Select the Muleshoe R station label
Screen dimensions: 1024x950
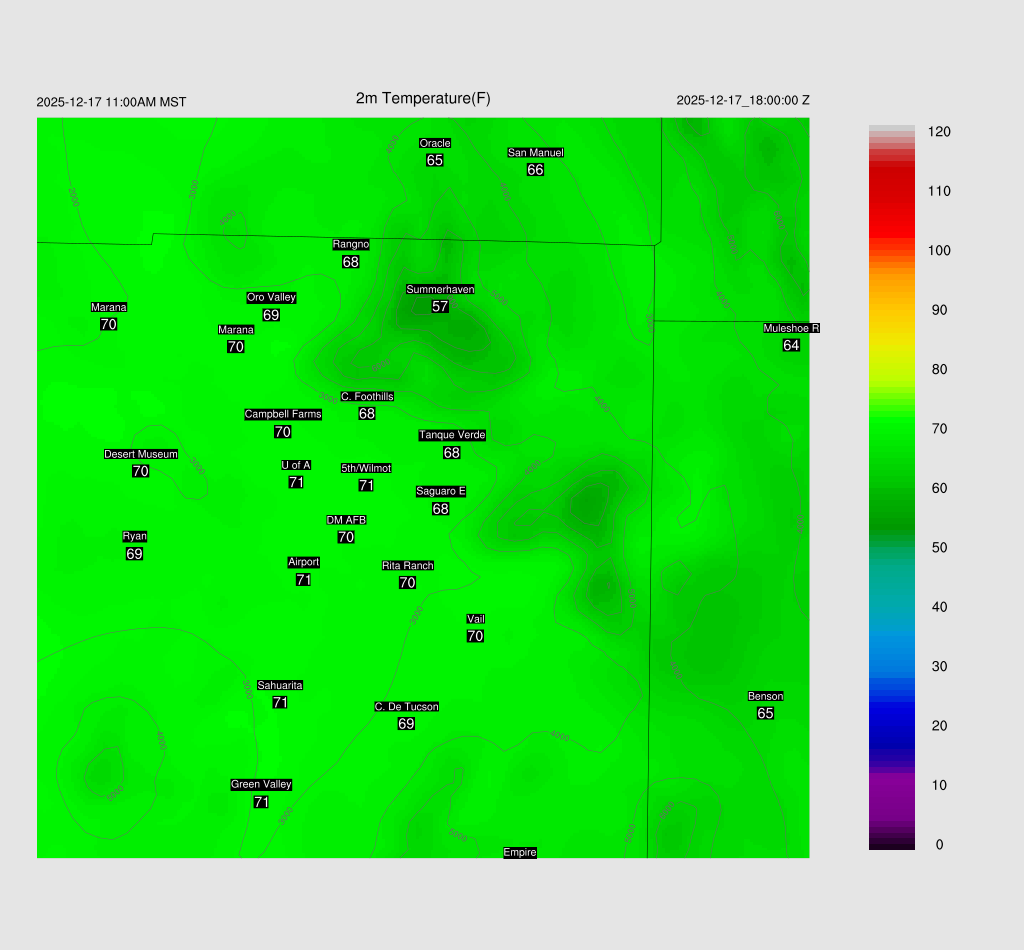coord(791,328)
